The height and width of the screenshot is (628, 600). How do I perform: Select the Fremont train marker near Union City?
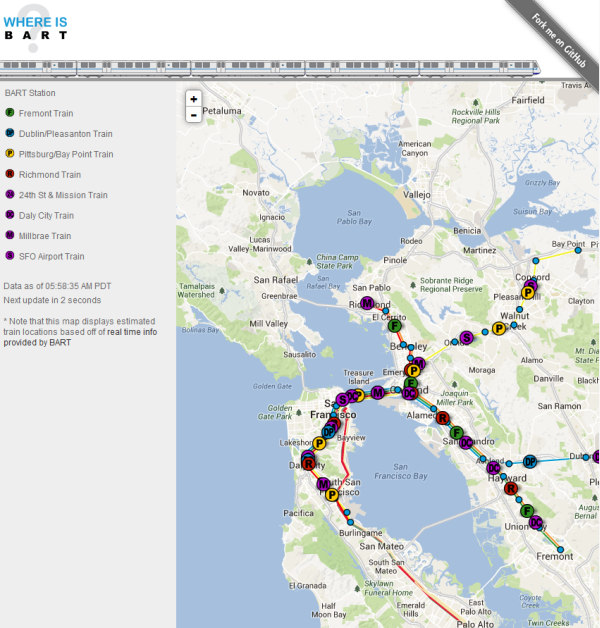coord(527,511)
